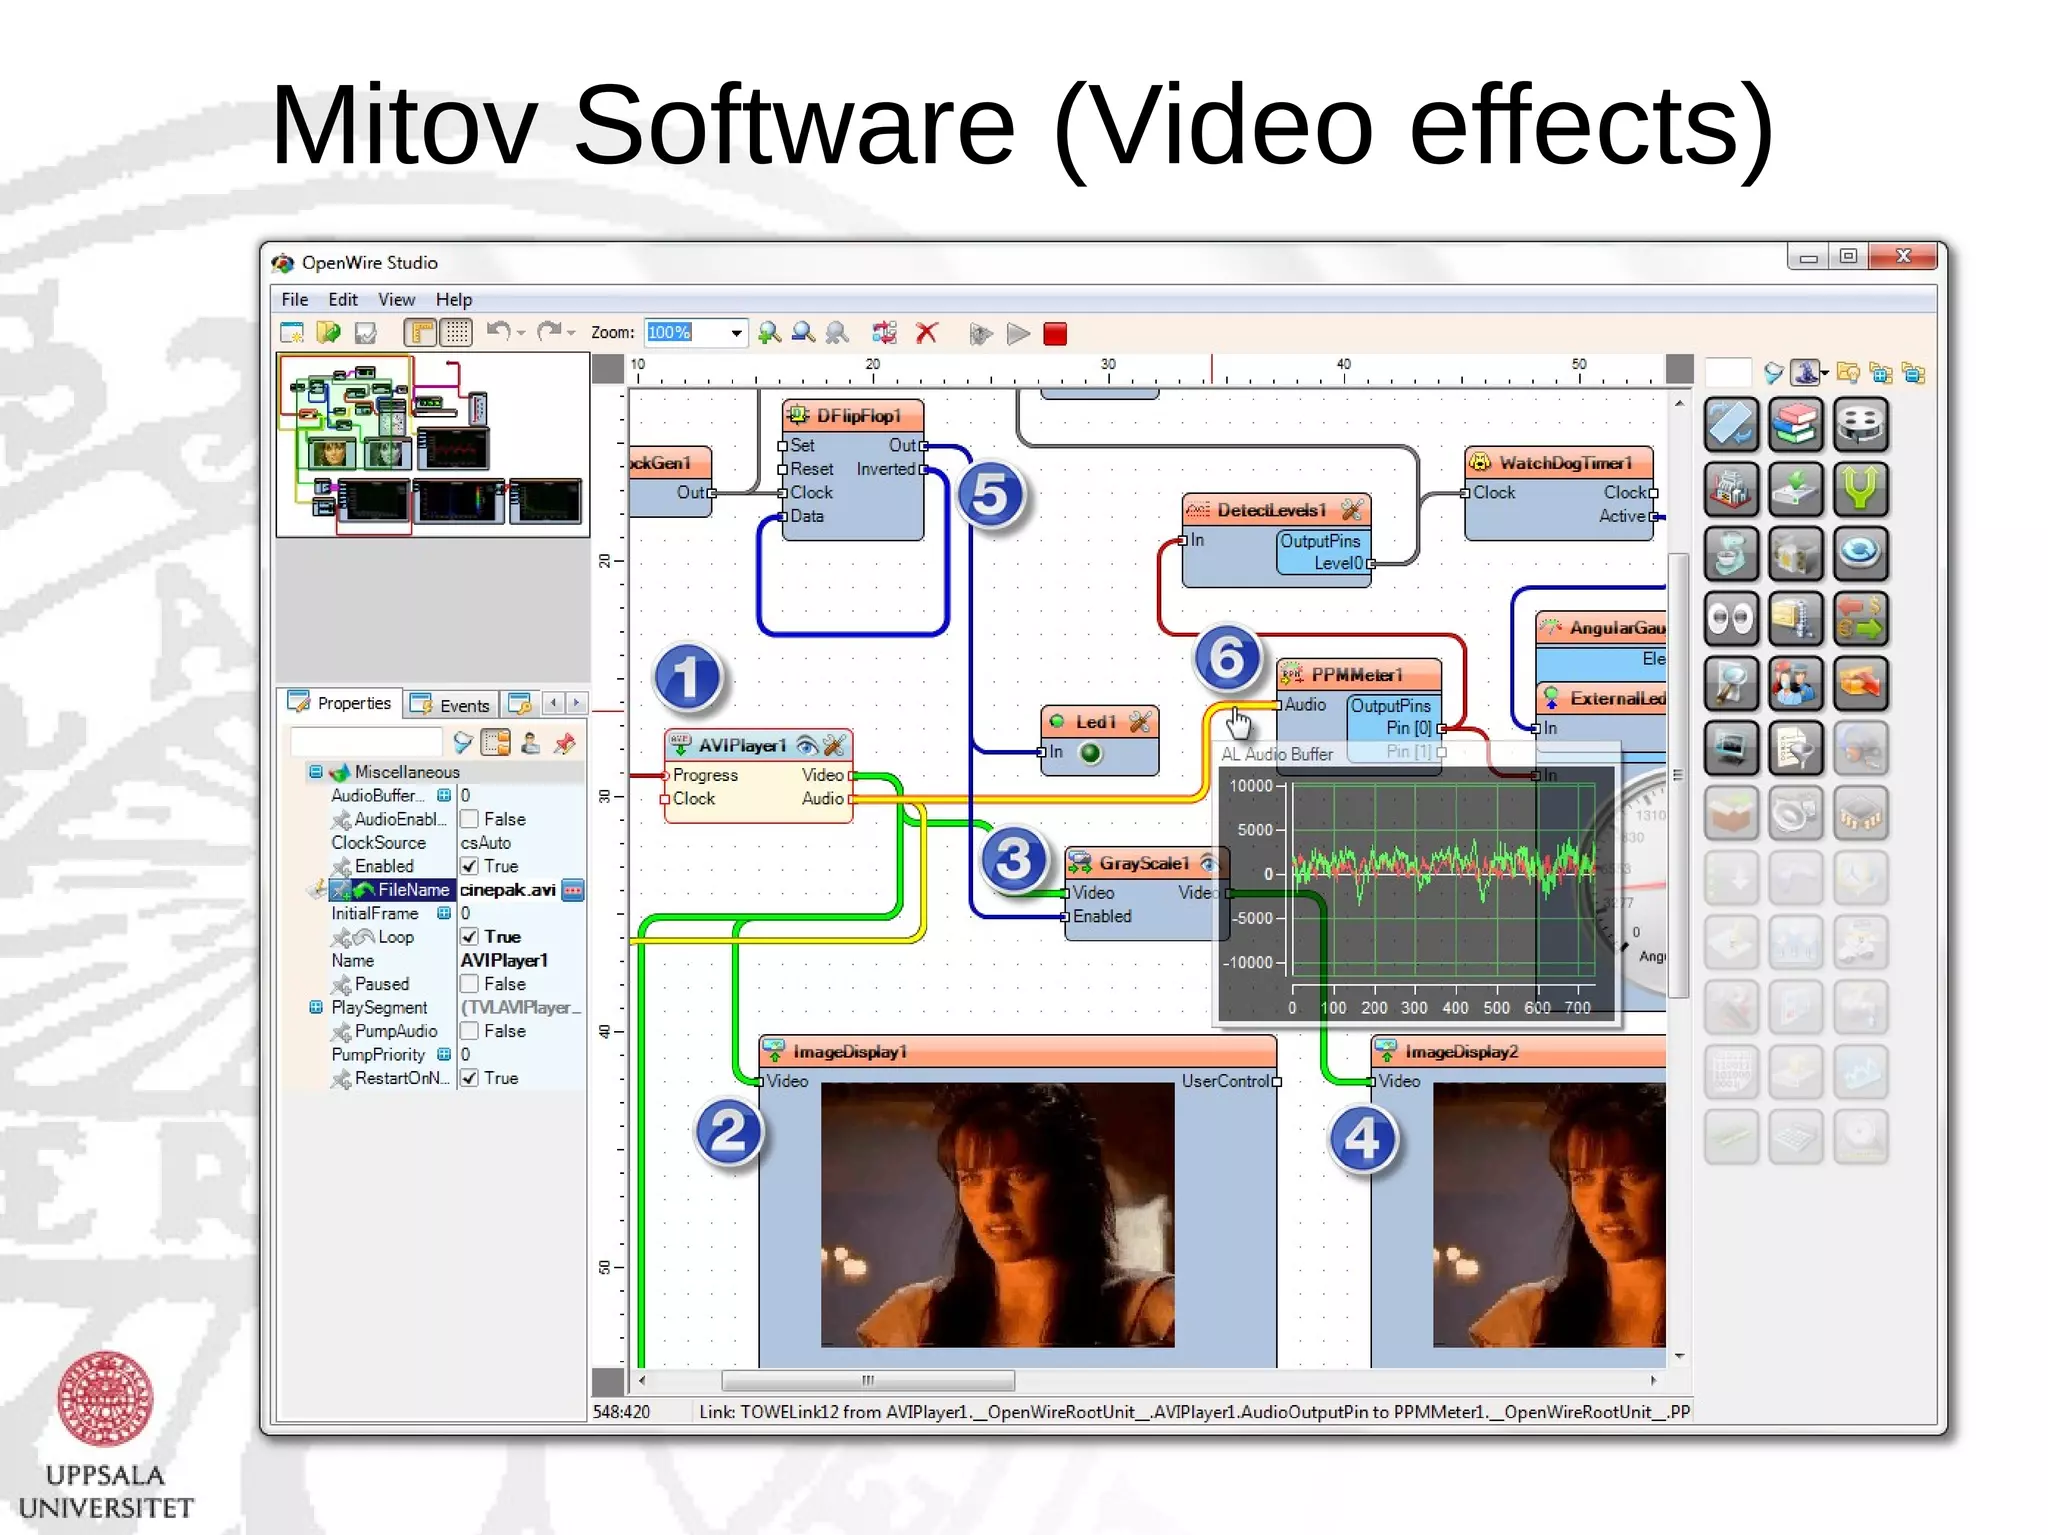
Task: Click the wizard hat icon above palette
Action: click(x=1805, y=373)
